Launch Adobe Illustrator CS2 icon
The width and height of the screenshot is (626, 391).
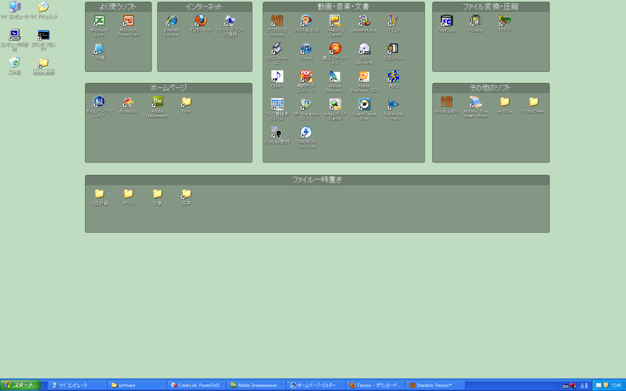[364, 77]
